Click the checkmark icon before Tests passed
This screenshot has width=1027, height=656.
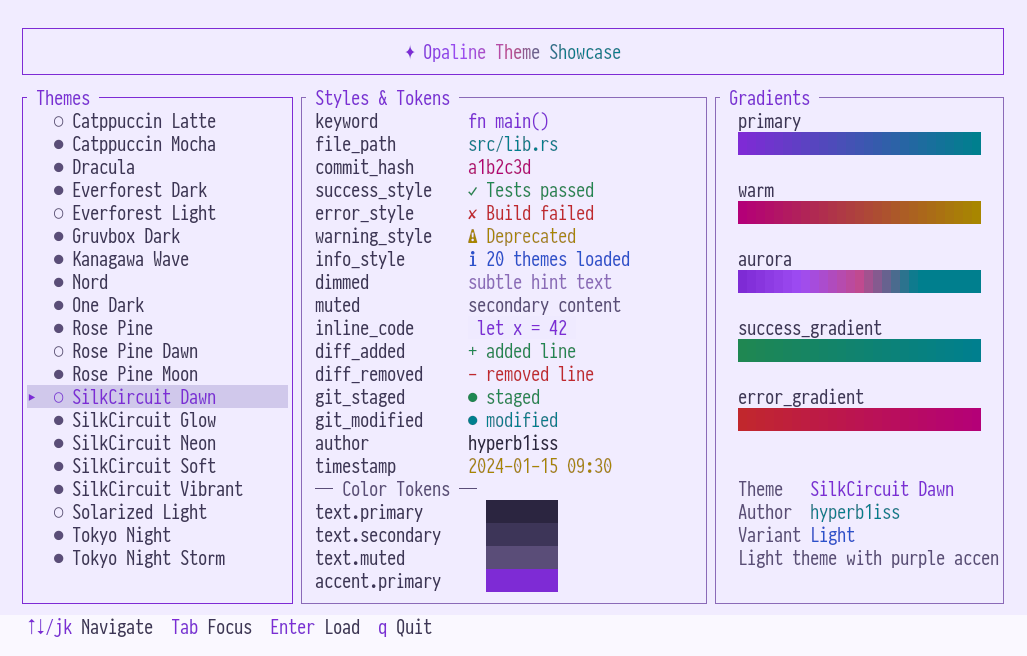(x=473, y=191)
